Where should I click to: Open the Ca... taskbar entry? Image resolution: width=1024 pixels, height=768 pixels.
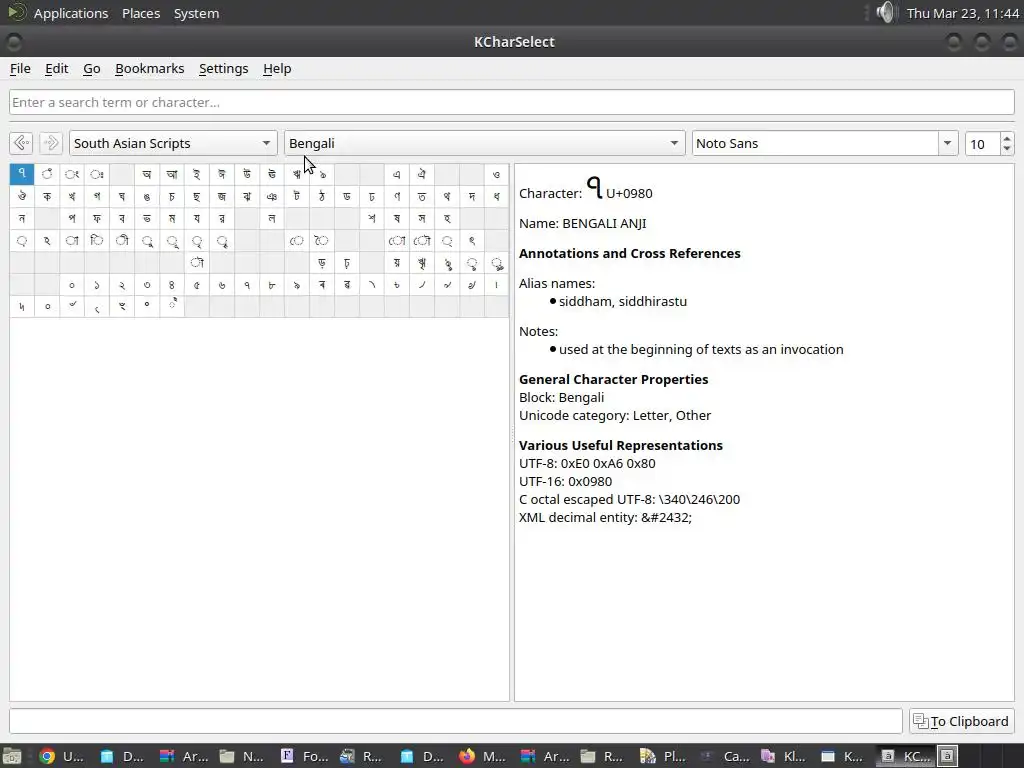pos(724,756)
